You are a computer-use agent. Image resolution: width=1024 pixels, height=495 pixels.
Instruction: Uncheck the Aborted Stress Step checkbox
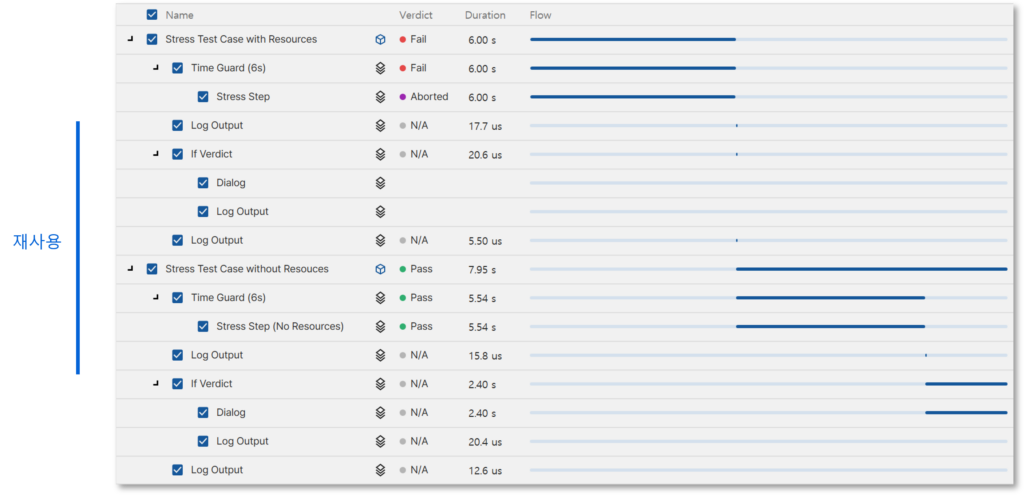[x=203, y=97]
